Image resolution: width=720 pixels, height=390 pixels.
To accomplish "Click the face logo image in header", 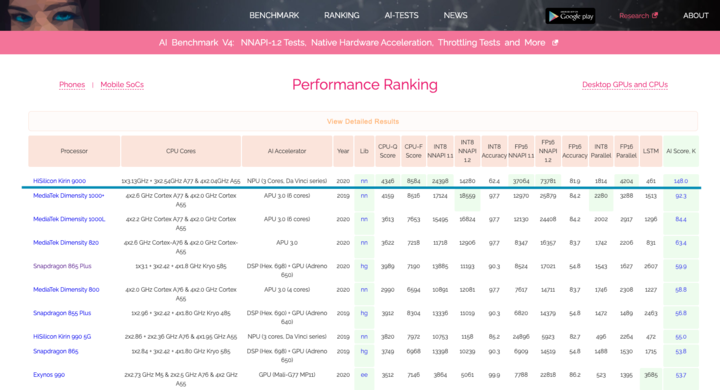I will [50, 15].
